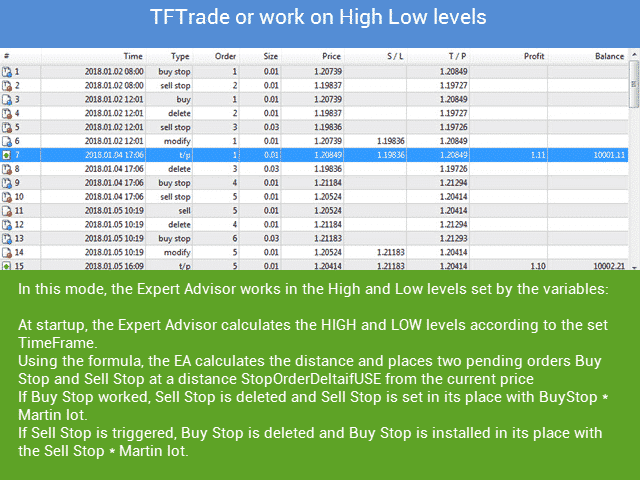Click the sell order icon in row 11
The image size is (640, 480).
7,211
